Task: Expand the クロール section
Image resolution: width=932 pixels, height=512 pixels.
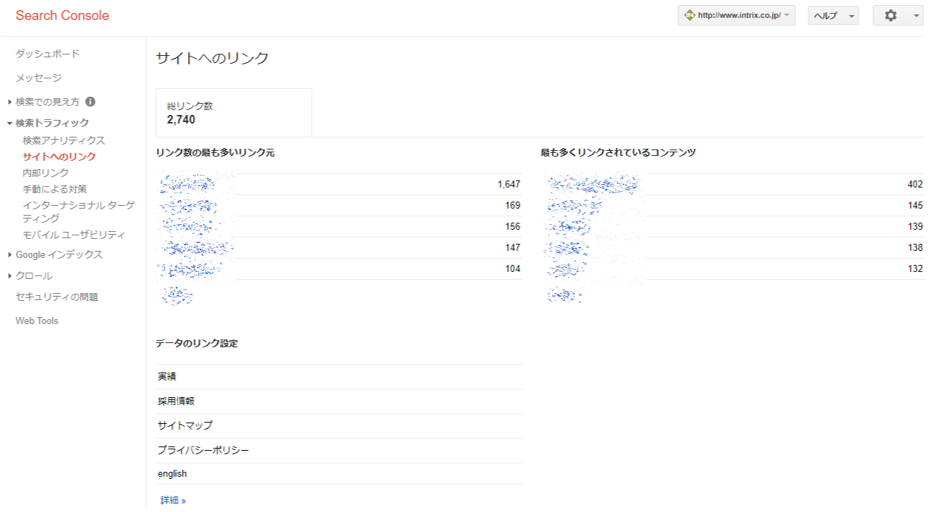Action: point(33,276)
